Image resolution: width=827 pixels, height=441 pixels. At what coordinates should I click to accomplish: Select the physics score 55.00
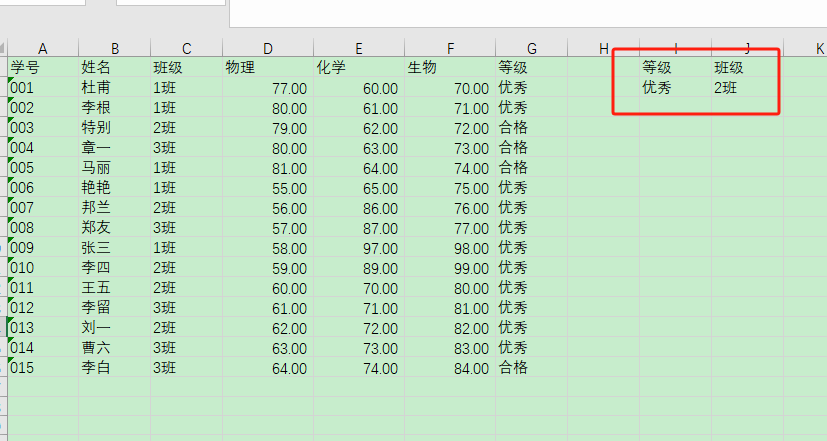tap(267, 187)
